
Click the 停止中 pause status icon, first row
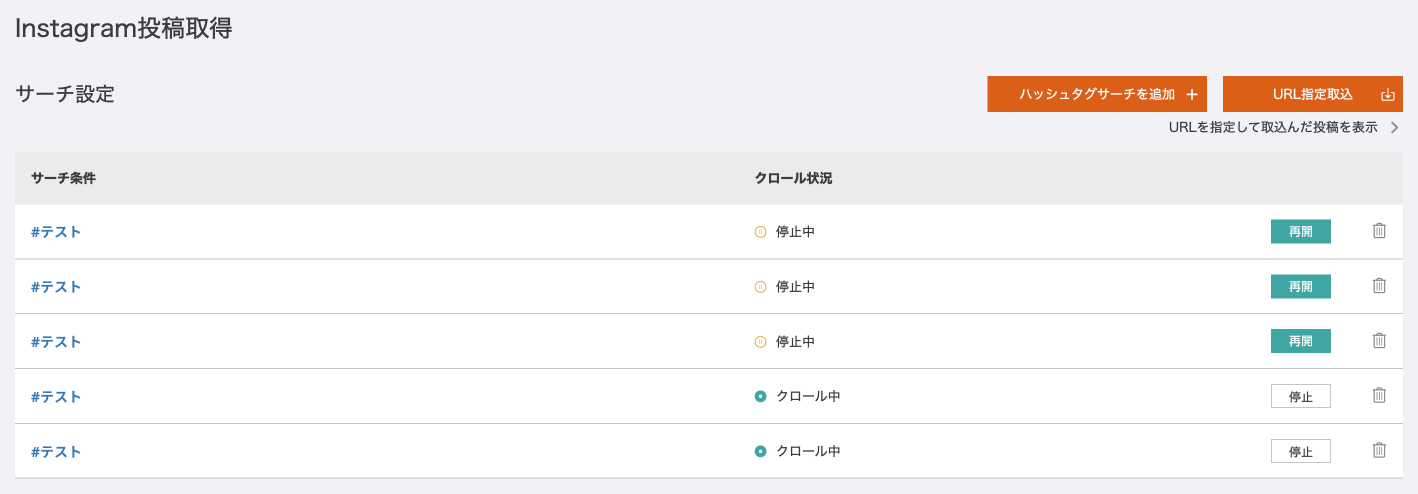[760, 232]
